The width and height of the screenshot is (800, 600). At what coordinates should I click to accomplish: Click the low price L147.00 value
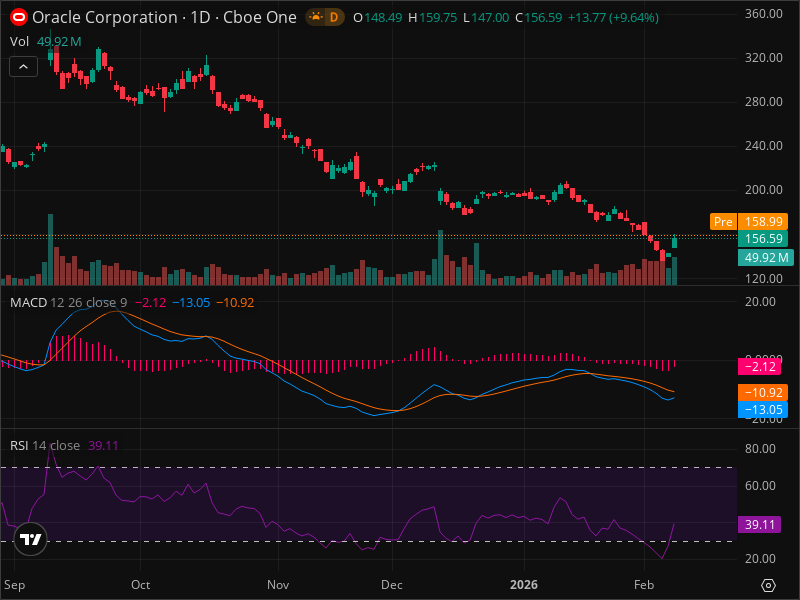click(x=486, y=17)
